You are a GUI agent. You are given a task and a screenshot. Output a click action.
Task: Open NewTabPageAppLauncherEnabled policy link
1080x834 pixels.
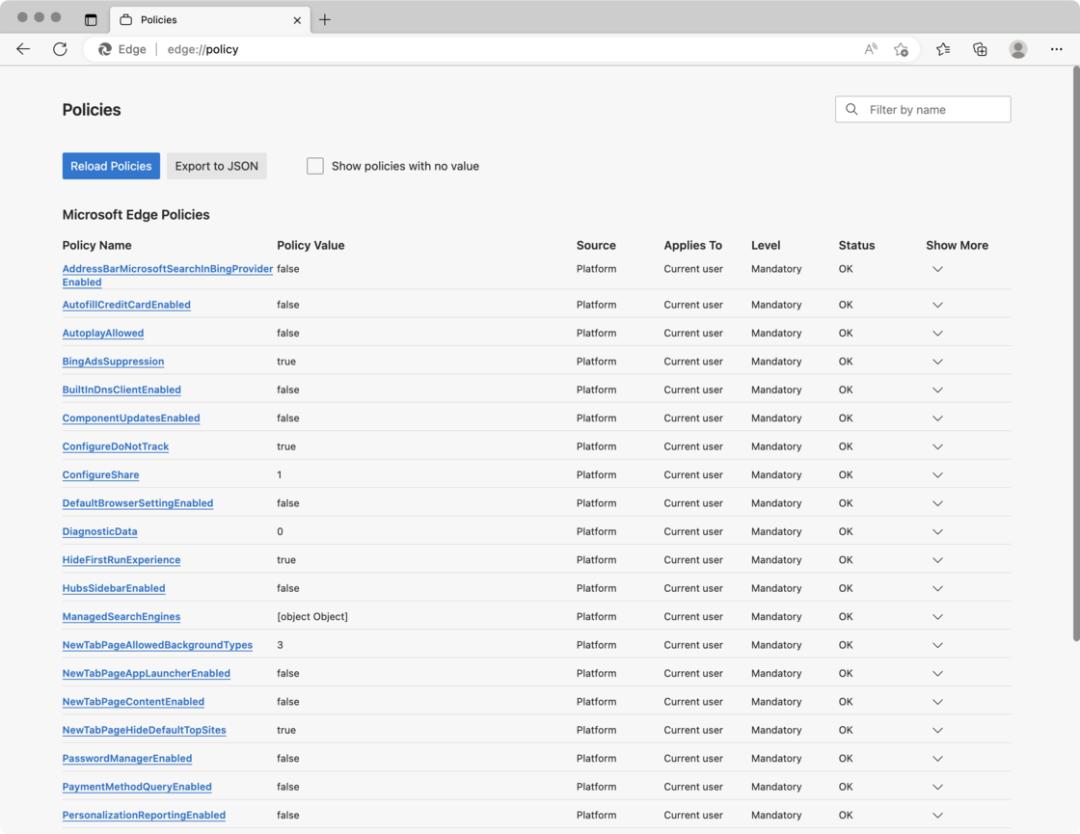[x=146, y=673]
